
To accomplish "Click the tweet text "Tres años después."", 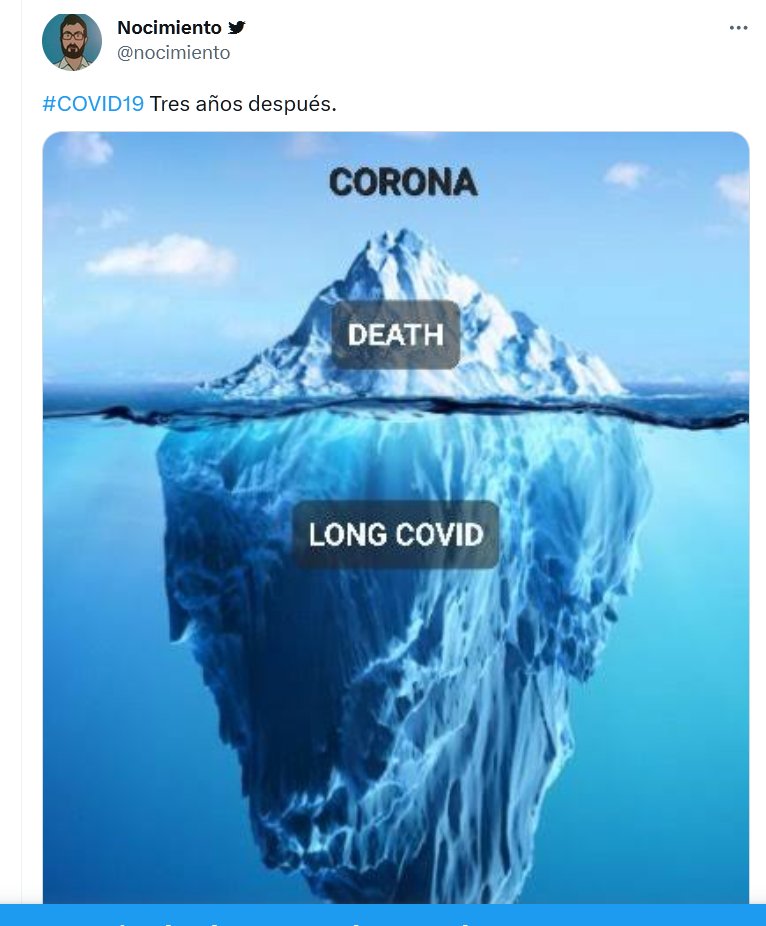I will click(x=243, y=103).
